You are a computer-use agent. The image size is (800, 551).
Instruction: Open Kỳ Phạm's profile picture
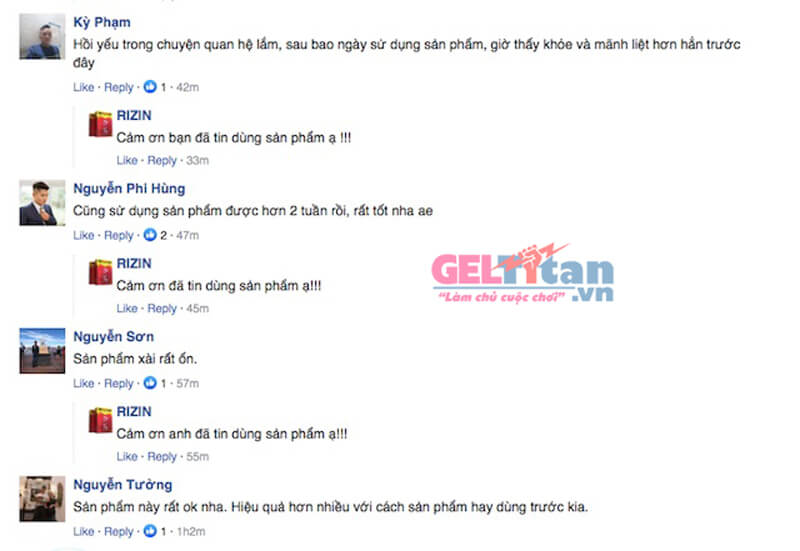[42, 37]
